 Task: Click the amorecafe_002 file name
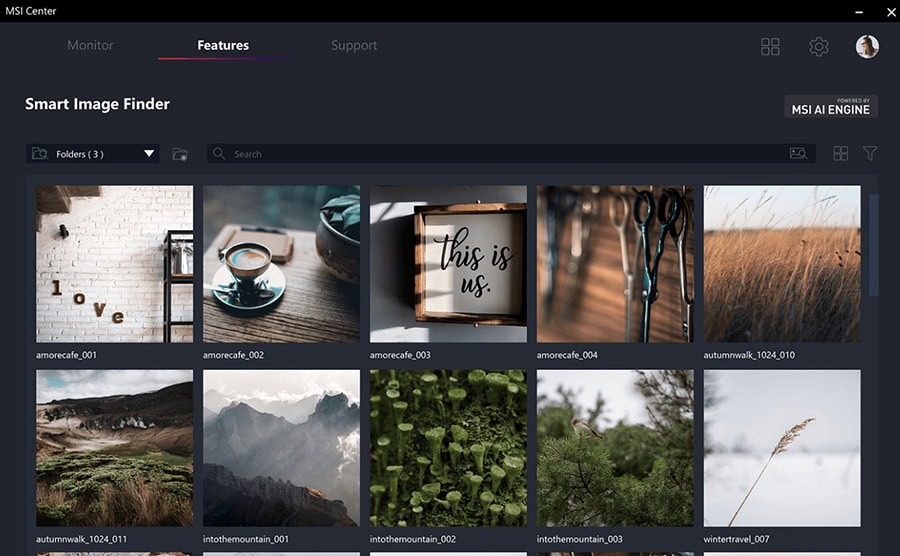pos(234,355)
